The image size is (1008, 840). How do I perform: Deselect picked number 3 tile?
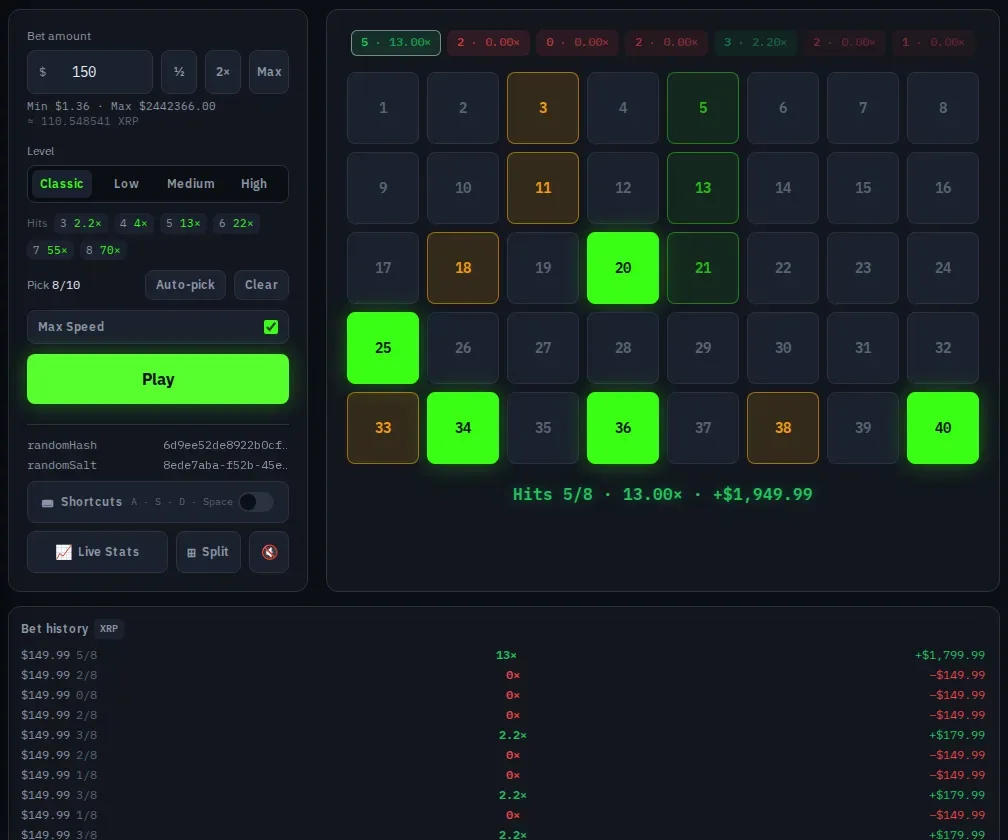(543, 108)
